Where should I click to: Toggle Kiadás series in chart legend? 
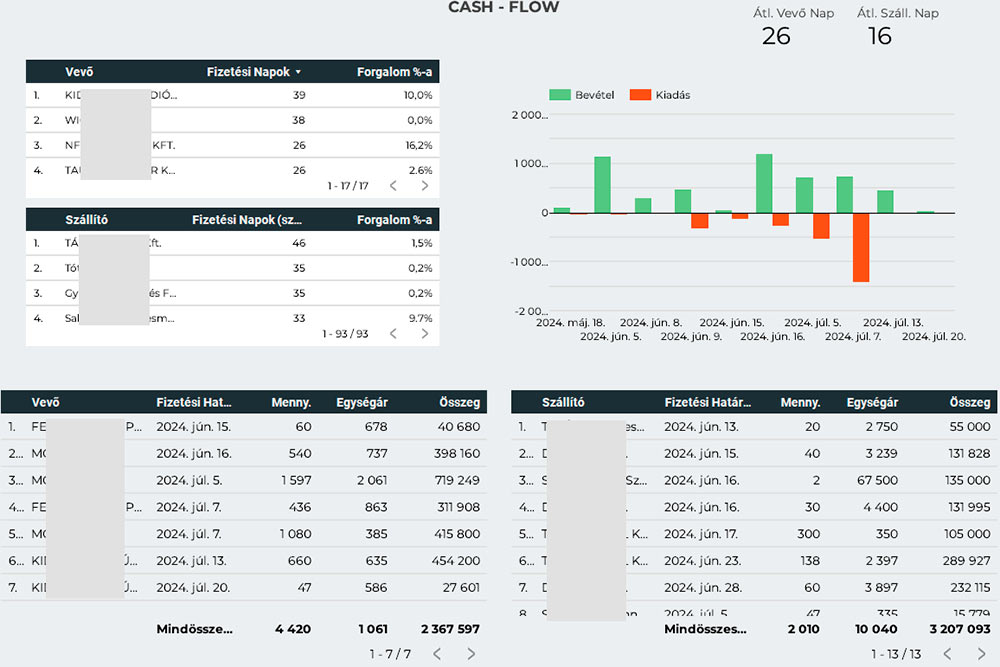click(x=672, y=95)
